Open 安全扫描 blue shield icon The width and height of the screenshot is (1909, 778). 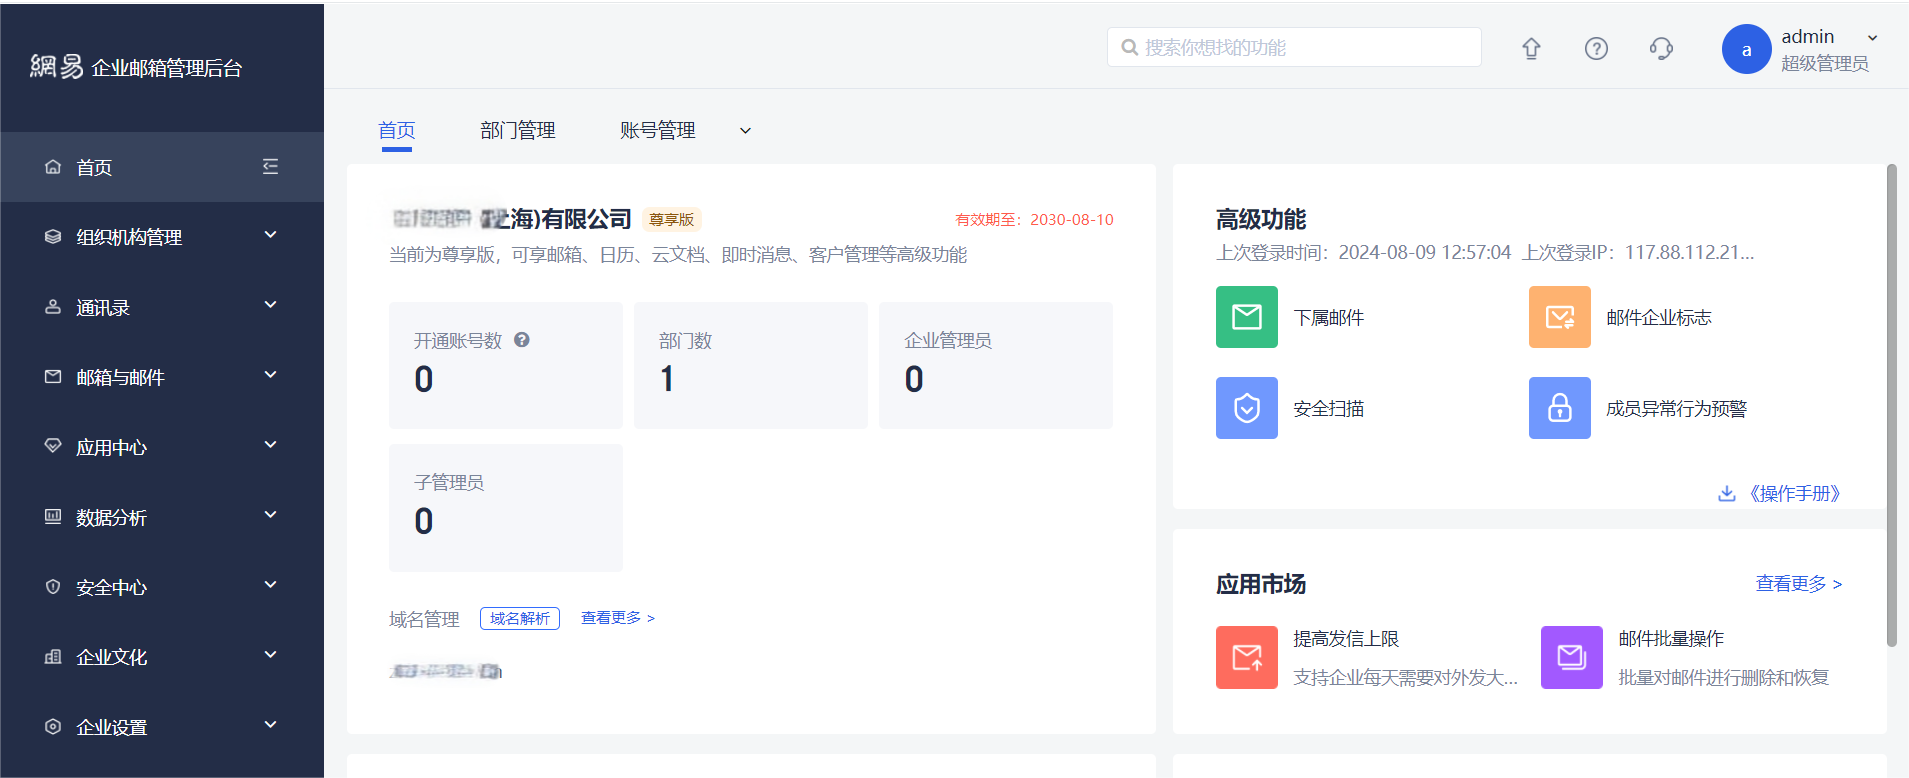click(x=1246, y=408)
